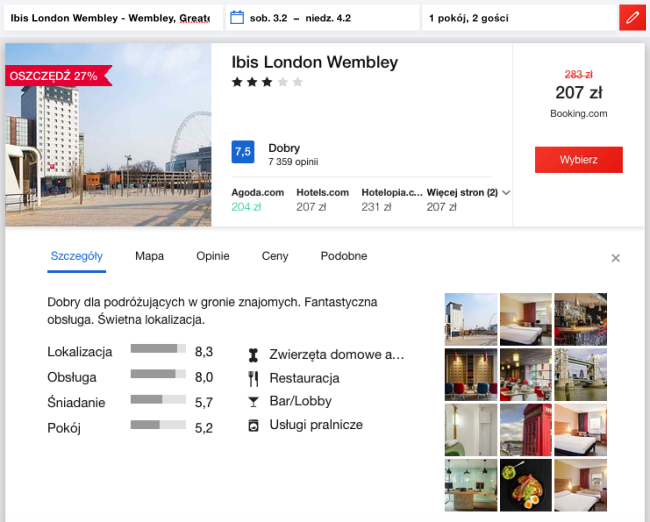Open the twin beds room thumbnail in top row
The height and width of the screenshot is (522, 650).
526,319
